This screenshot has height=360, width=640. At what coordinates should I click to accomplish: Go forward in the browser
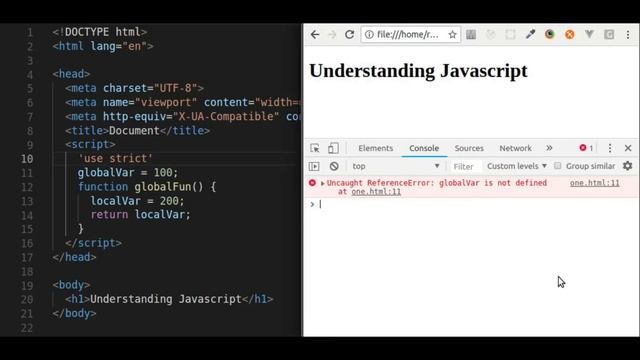332,35
